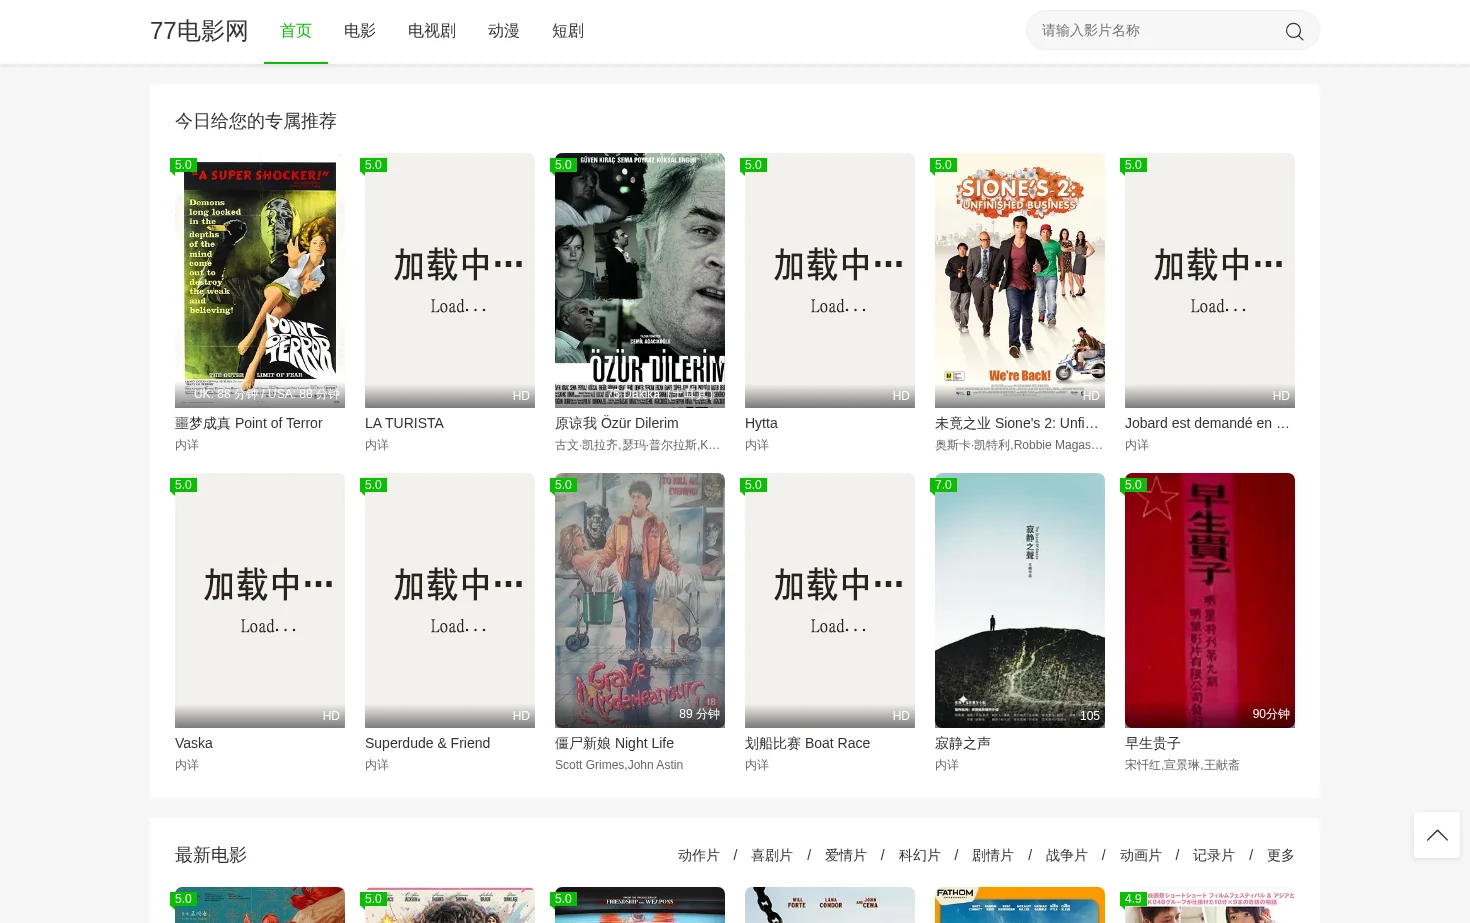The image size is (1470, 923).
Task: Click the 寂静之声 title link
Action: (963, 743)
